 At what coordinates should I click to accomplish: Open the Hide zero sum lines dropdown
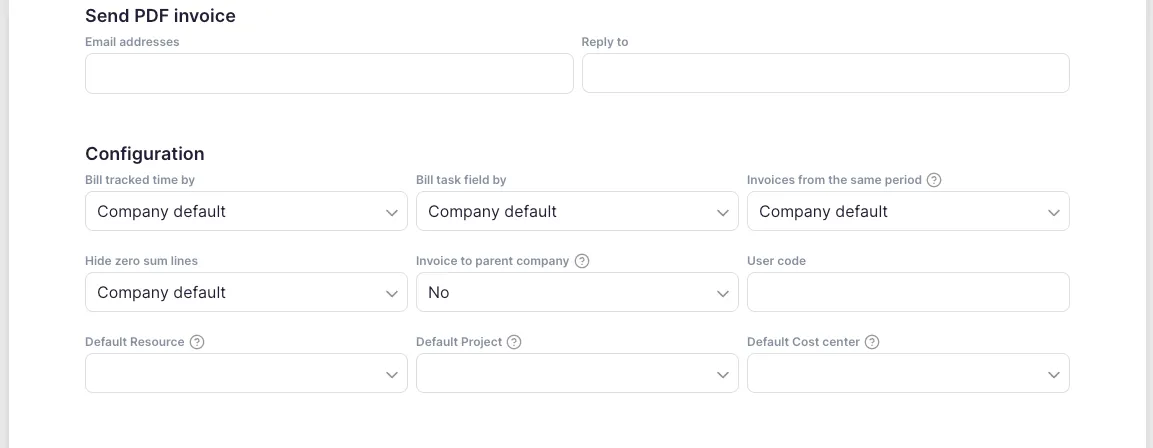[246, 293]
